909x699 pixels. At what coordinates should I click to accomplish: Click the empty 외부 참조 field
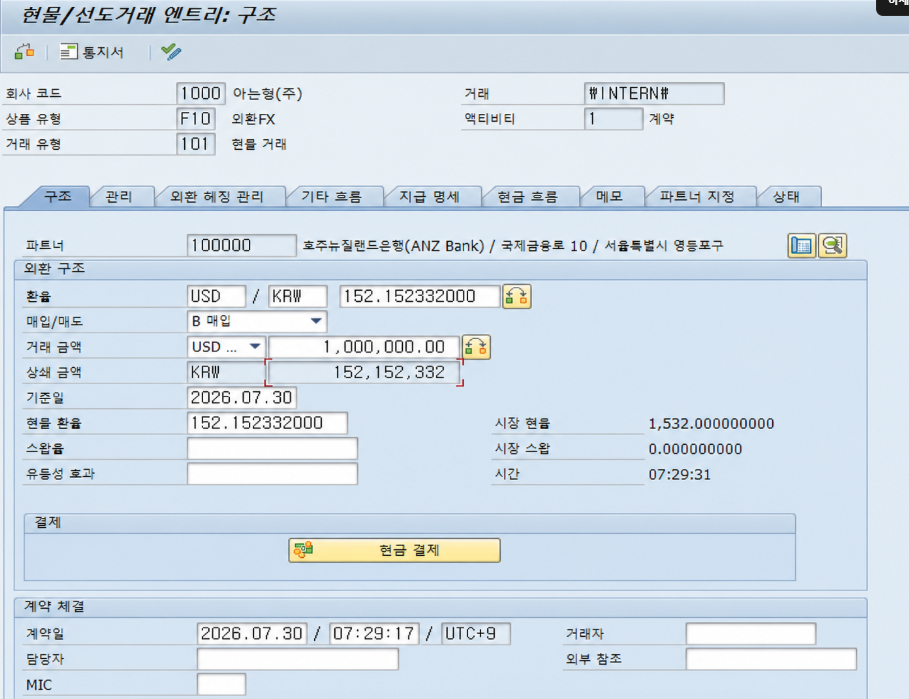(771, 659)
